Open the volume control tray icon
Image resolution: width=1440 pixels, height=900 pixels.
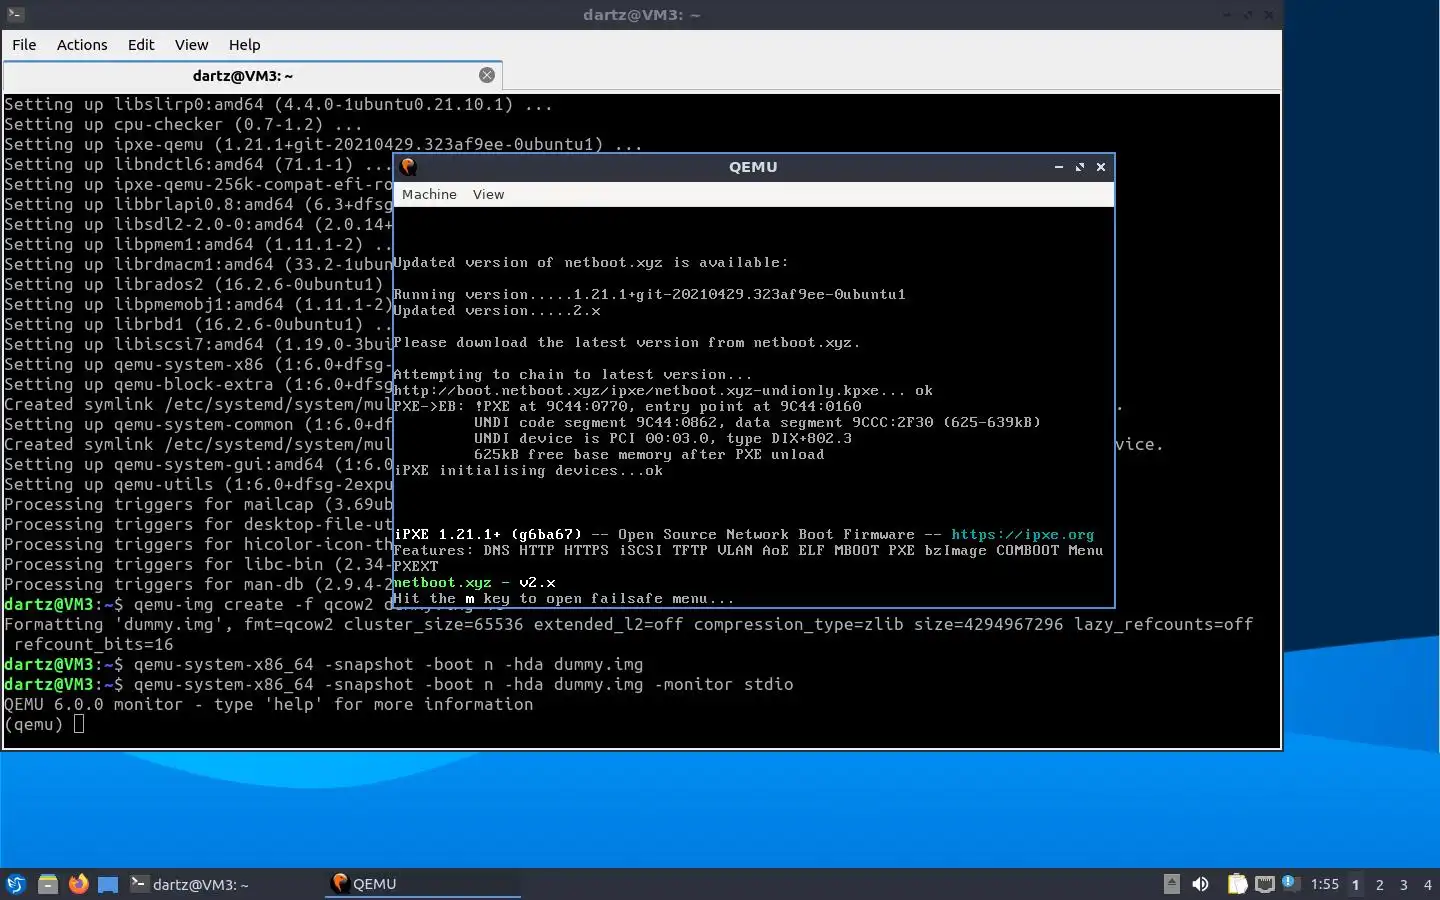pos(1201,884)
